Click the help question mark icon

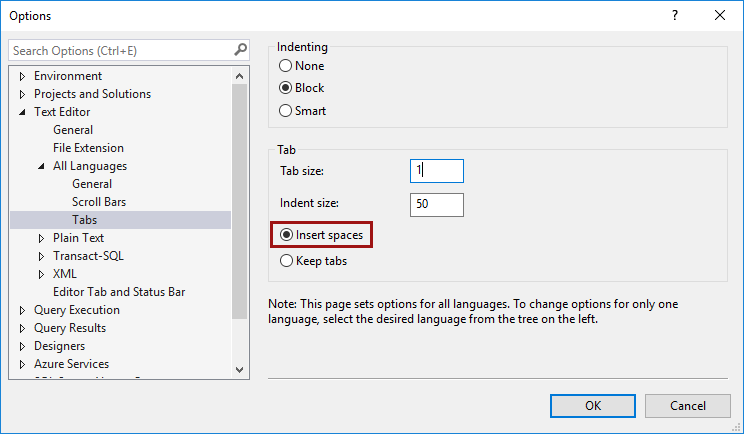click(675, 15)
